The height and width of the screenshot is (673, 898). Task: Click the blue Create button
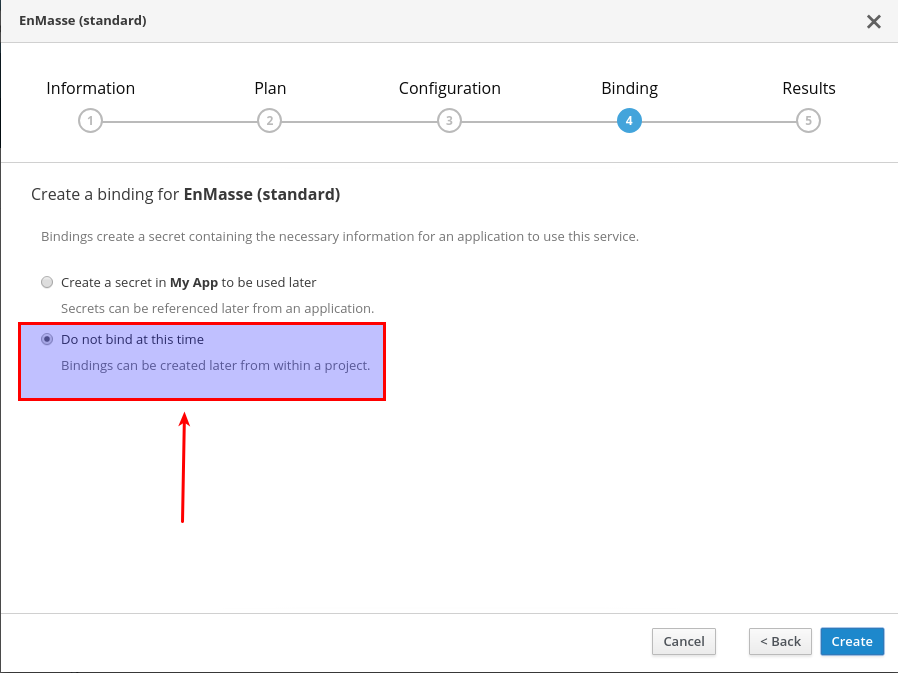pos(852,641)
